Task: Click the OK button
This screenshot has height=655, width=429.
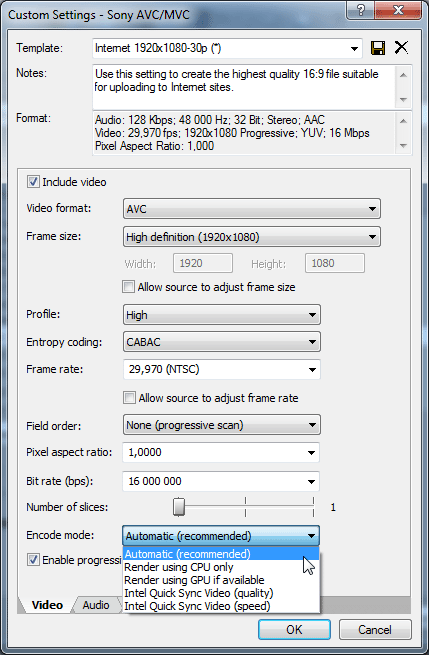Action: click(294, 630)
